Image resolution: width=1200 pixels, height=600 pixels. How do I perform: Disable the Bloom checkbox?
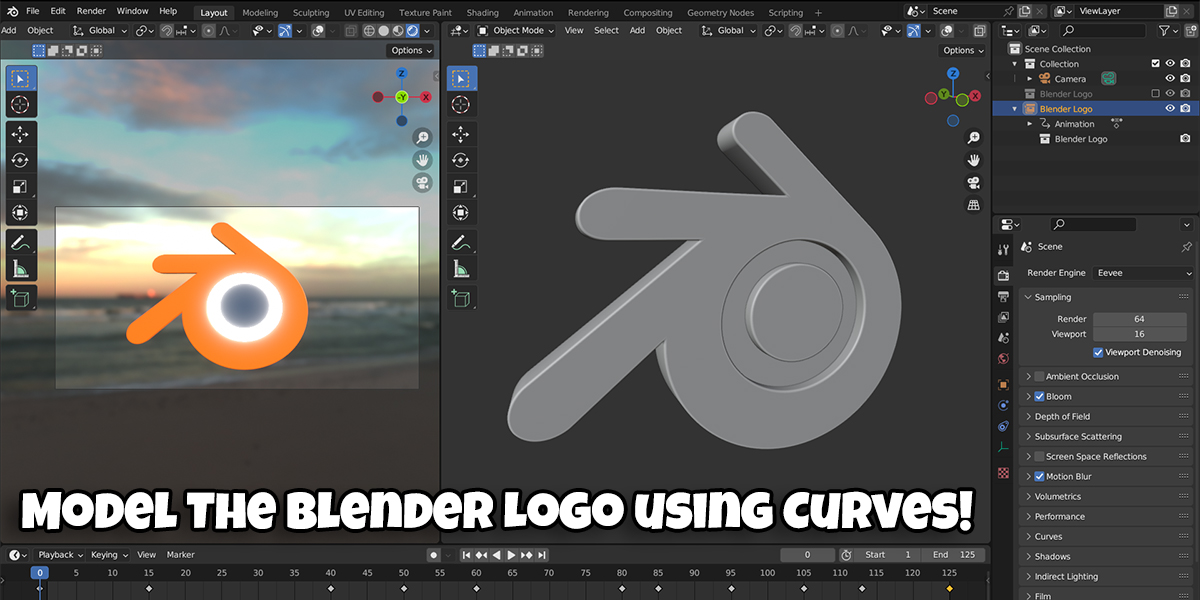(x=1037, y=396)
